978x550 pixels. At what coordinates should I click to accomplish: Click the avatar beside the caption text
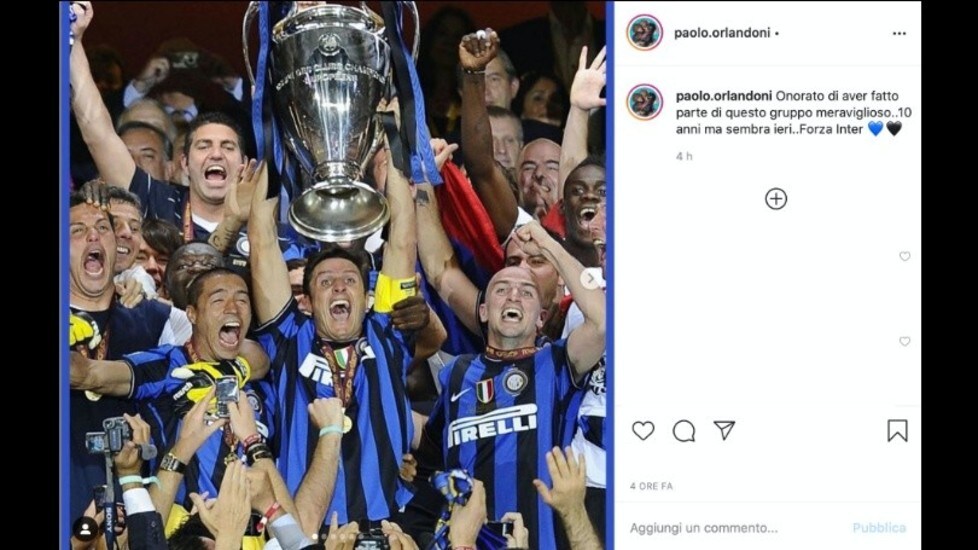644,102
